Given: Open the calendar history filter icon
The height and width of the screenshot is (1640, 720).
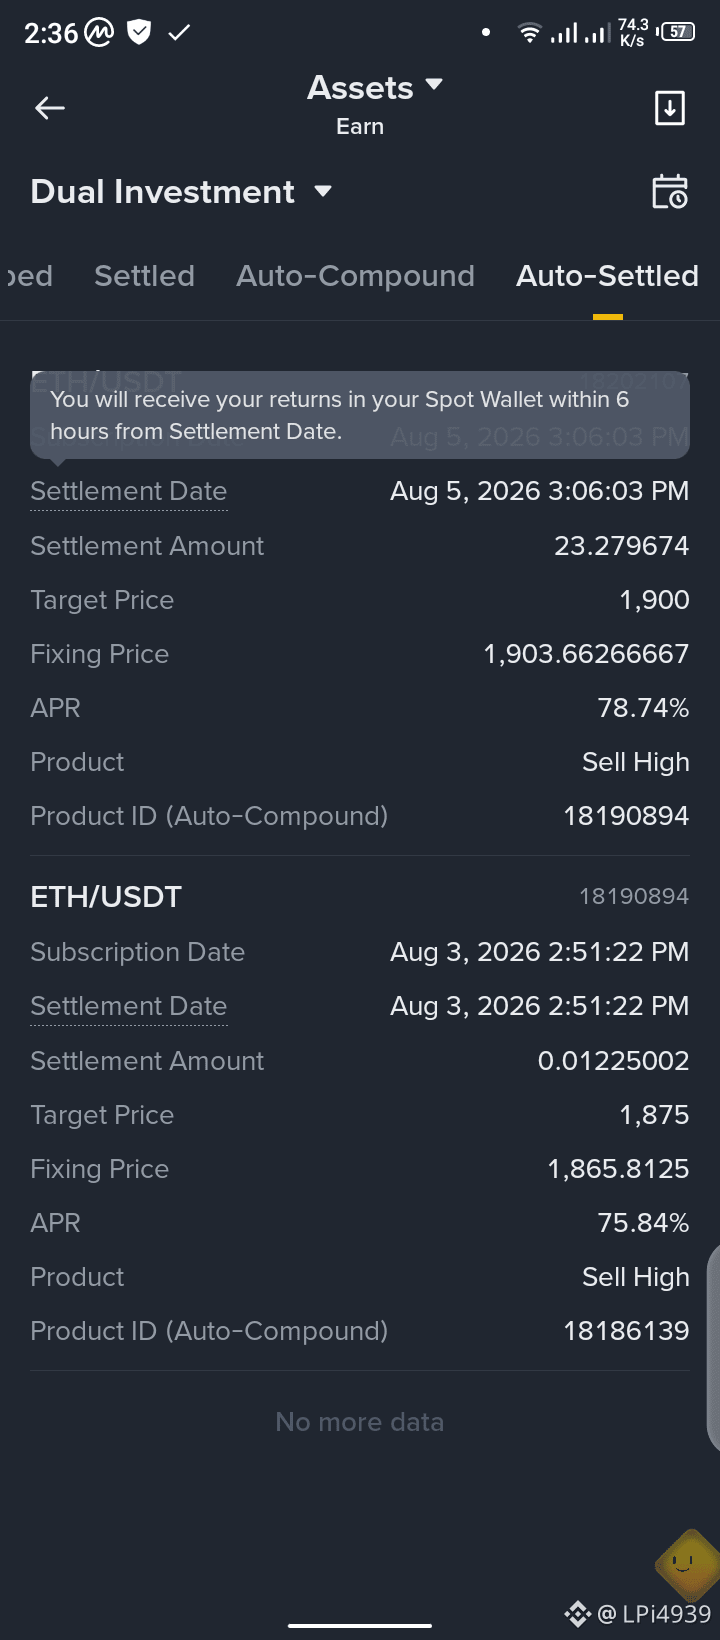Looking at the screenshot, I should 670,192.
